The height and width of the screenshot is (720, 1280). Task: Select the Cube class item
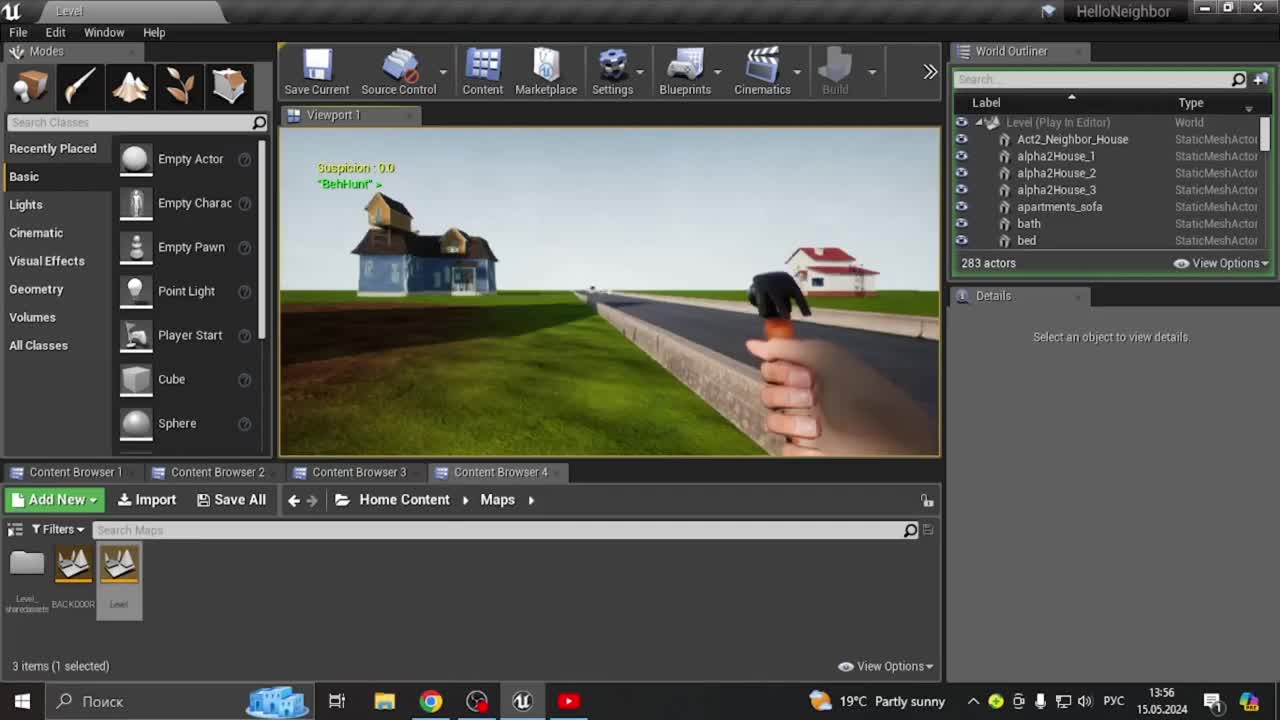186,379
